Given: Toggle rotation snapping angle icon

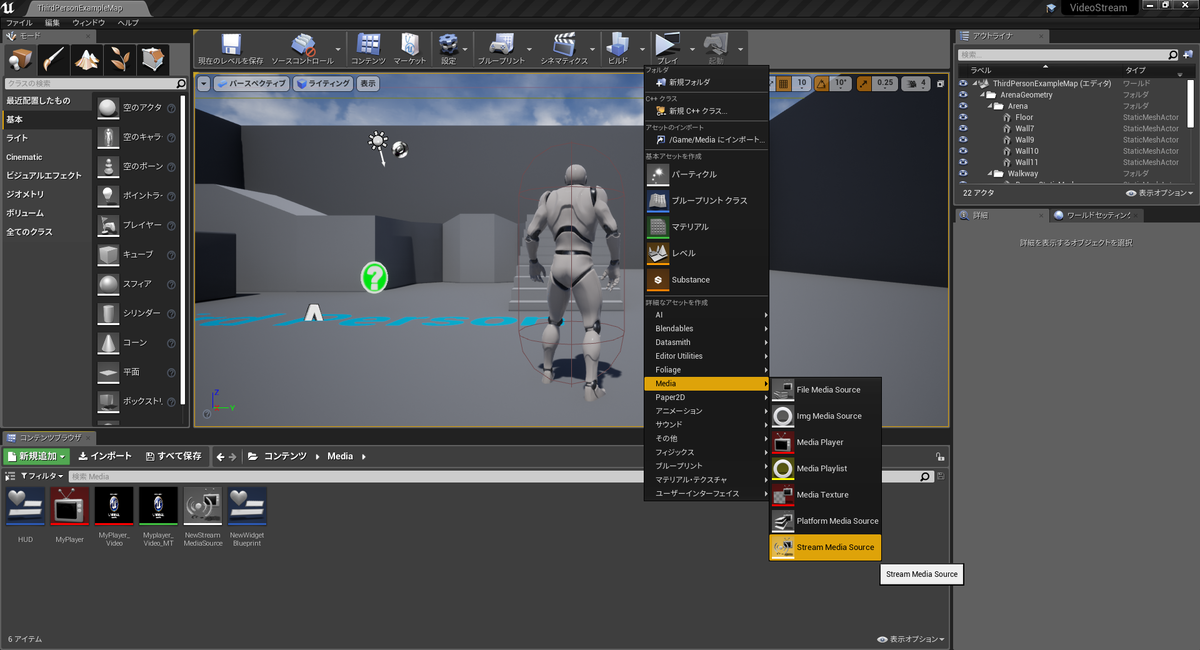Looking at the screenshot, I should (822, 84).
